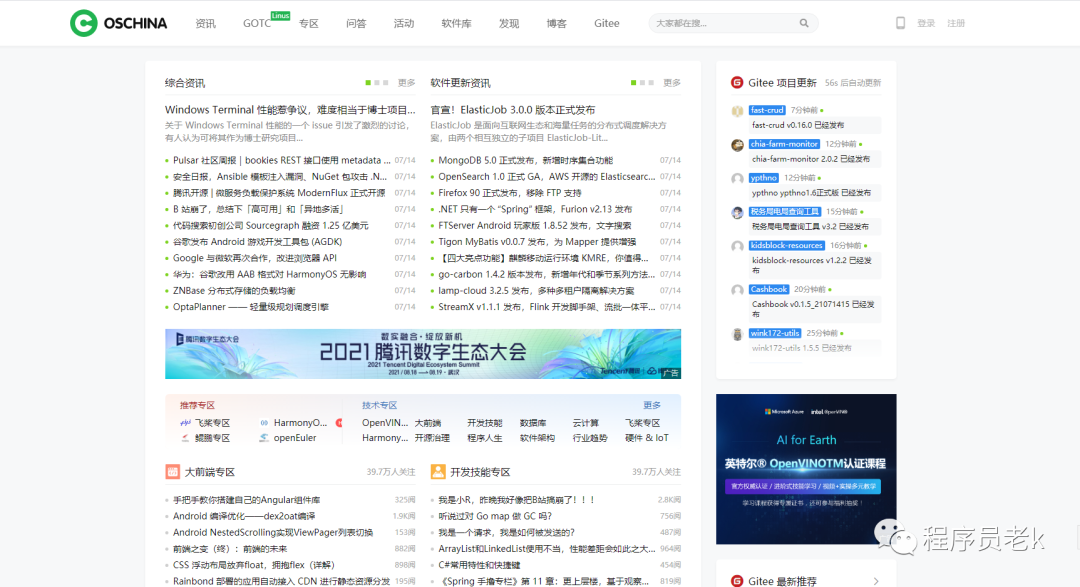Click the chia-farm-monitor project tag
Image resolution: width=1080 pixels, height=587 pixels.
[785, 144]
